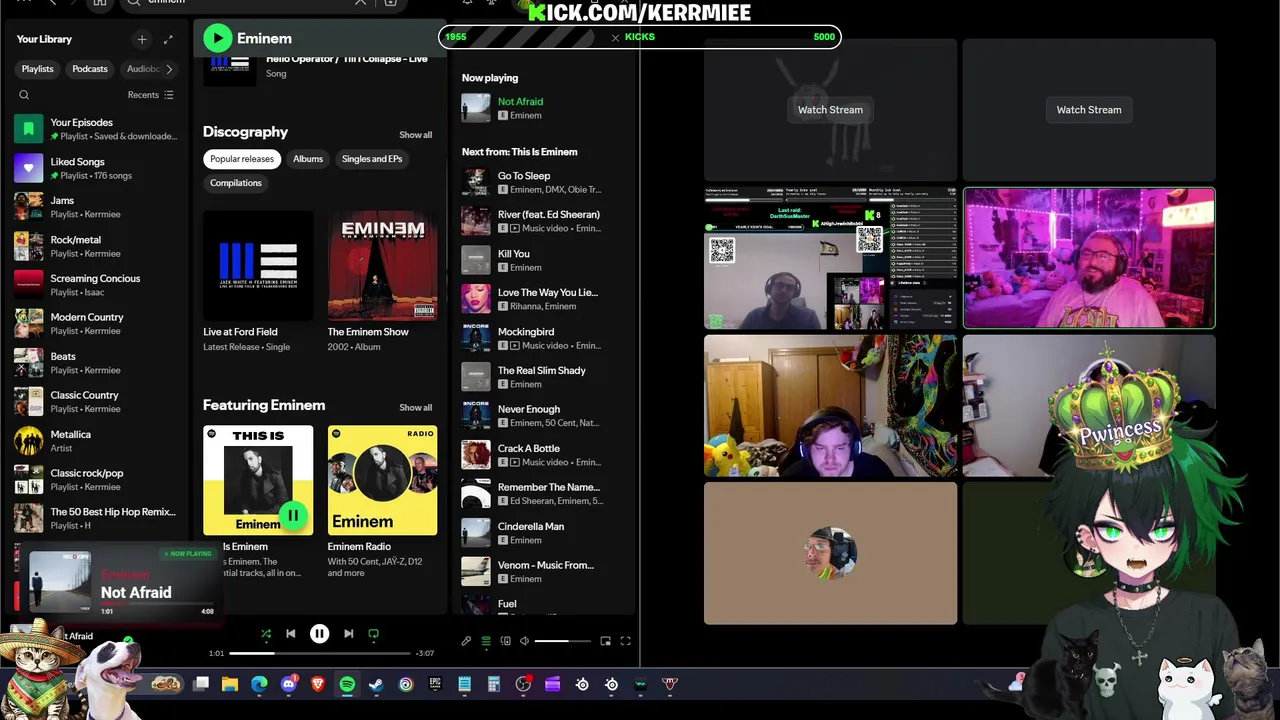The height and width of the screenshot is (720, 1280).
Task: Switch to the Compilations tab
Action: [236, 183]
